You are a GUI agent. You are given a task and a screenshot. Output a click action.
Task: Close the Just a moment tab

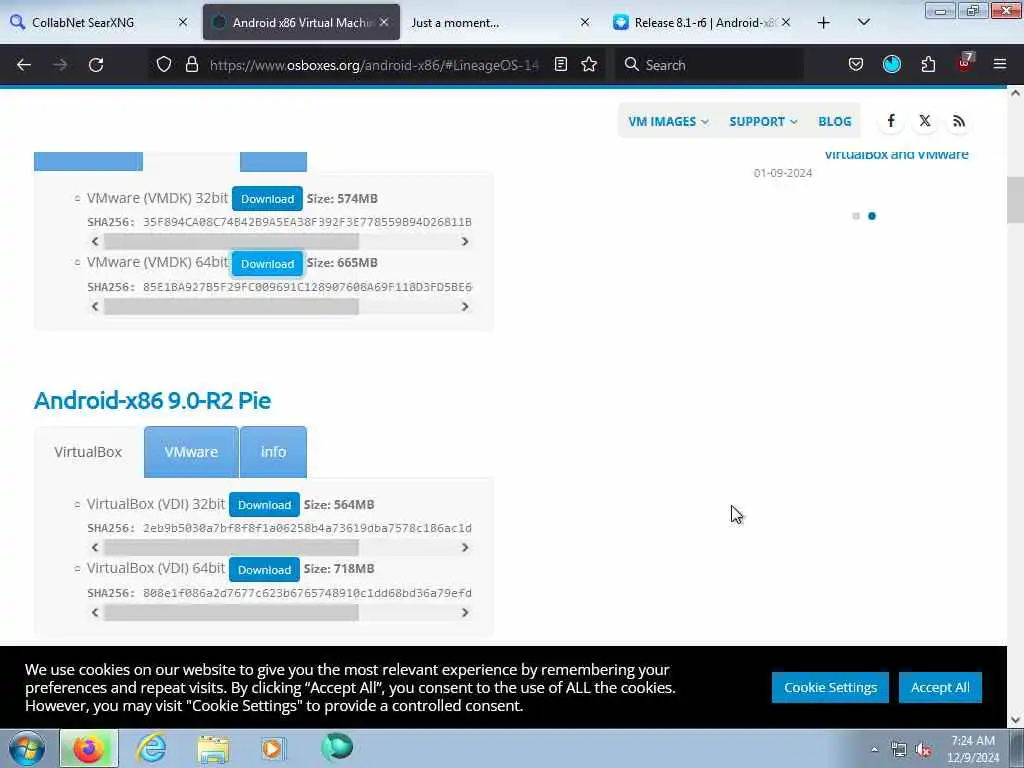(584, 22)
